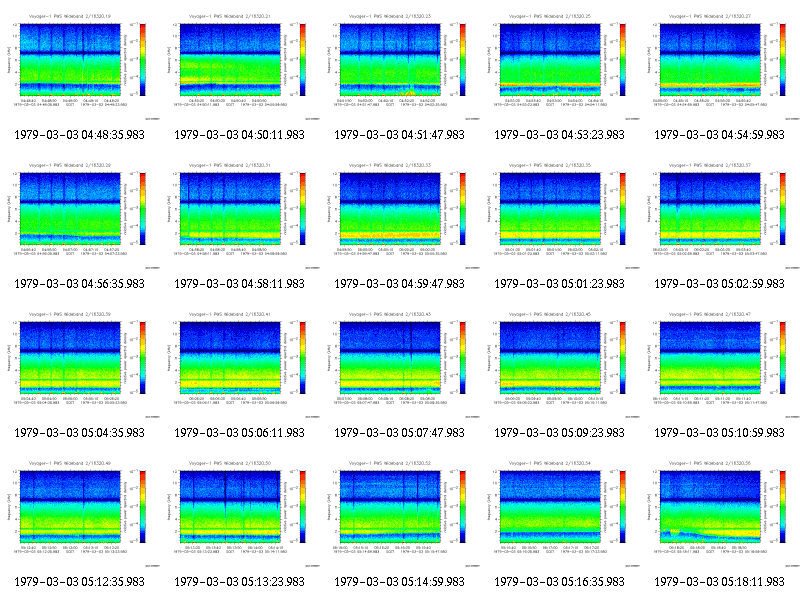Screen dimensions: 800x596
Task: Click the caption 1979-03-03 04:59:47.983
Action: pos(399,284)
